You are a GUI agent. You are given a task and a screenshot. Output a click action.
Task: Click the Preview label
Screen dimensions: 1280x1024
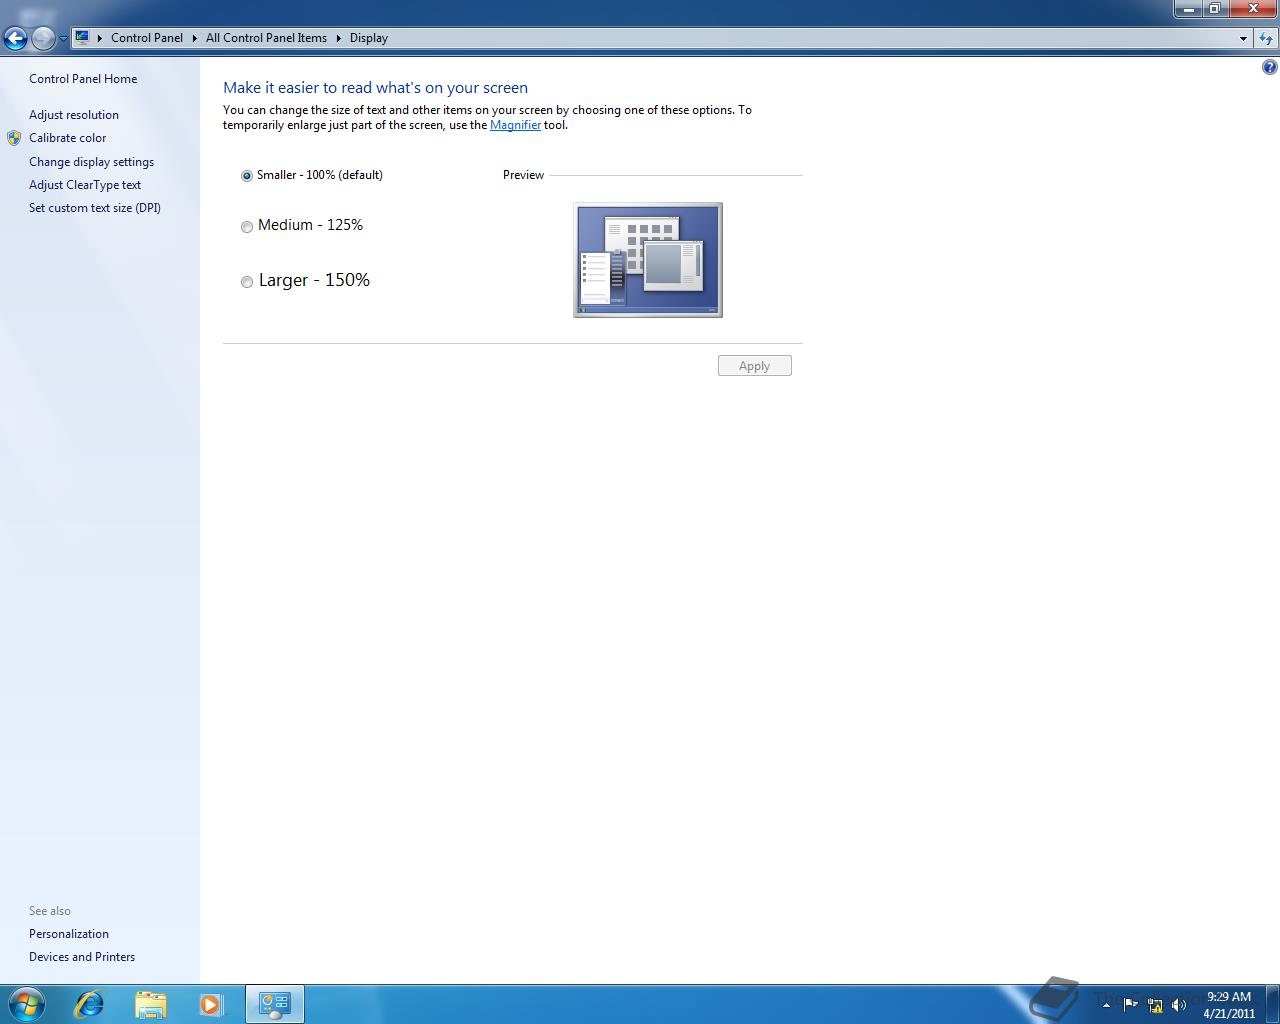click(x=523, y=175)
